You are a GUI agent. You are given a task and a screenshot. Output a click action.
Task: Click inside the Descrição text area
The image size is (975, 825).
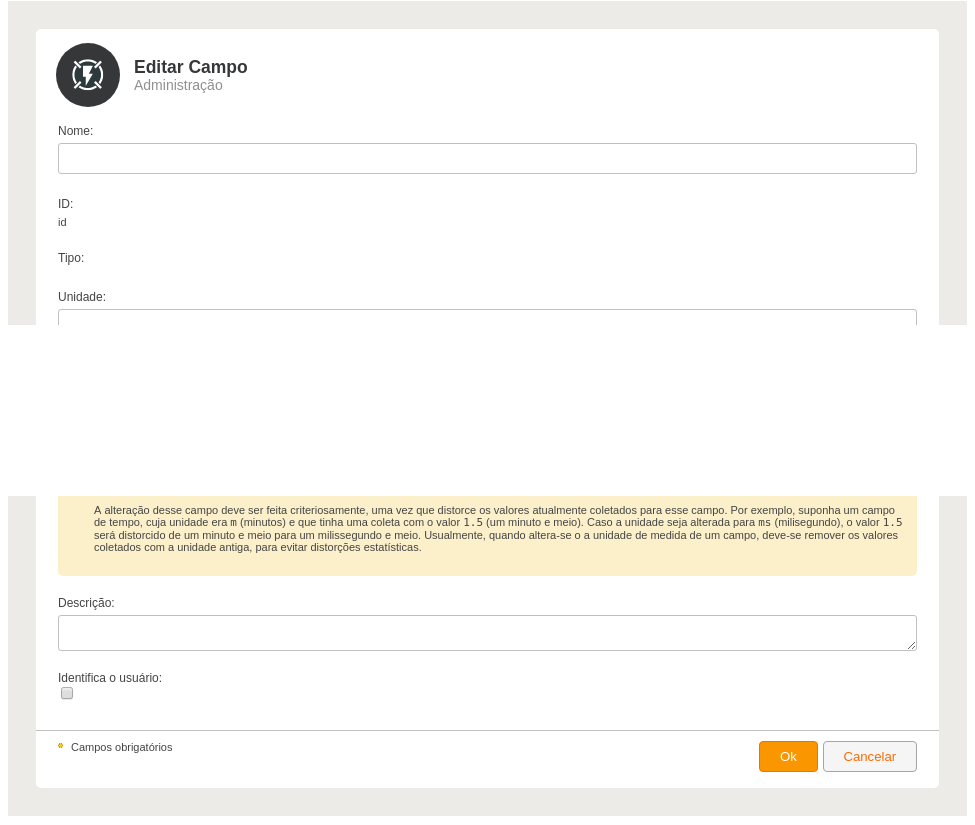coord(487,633)
